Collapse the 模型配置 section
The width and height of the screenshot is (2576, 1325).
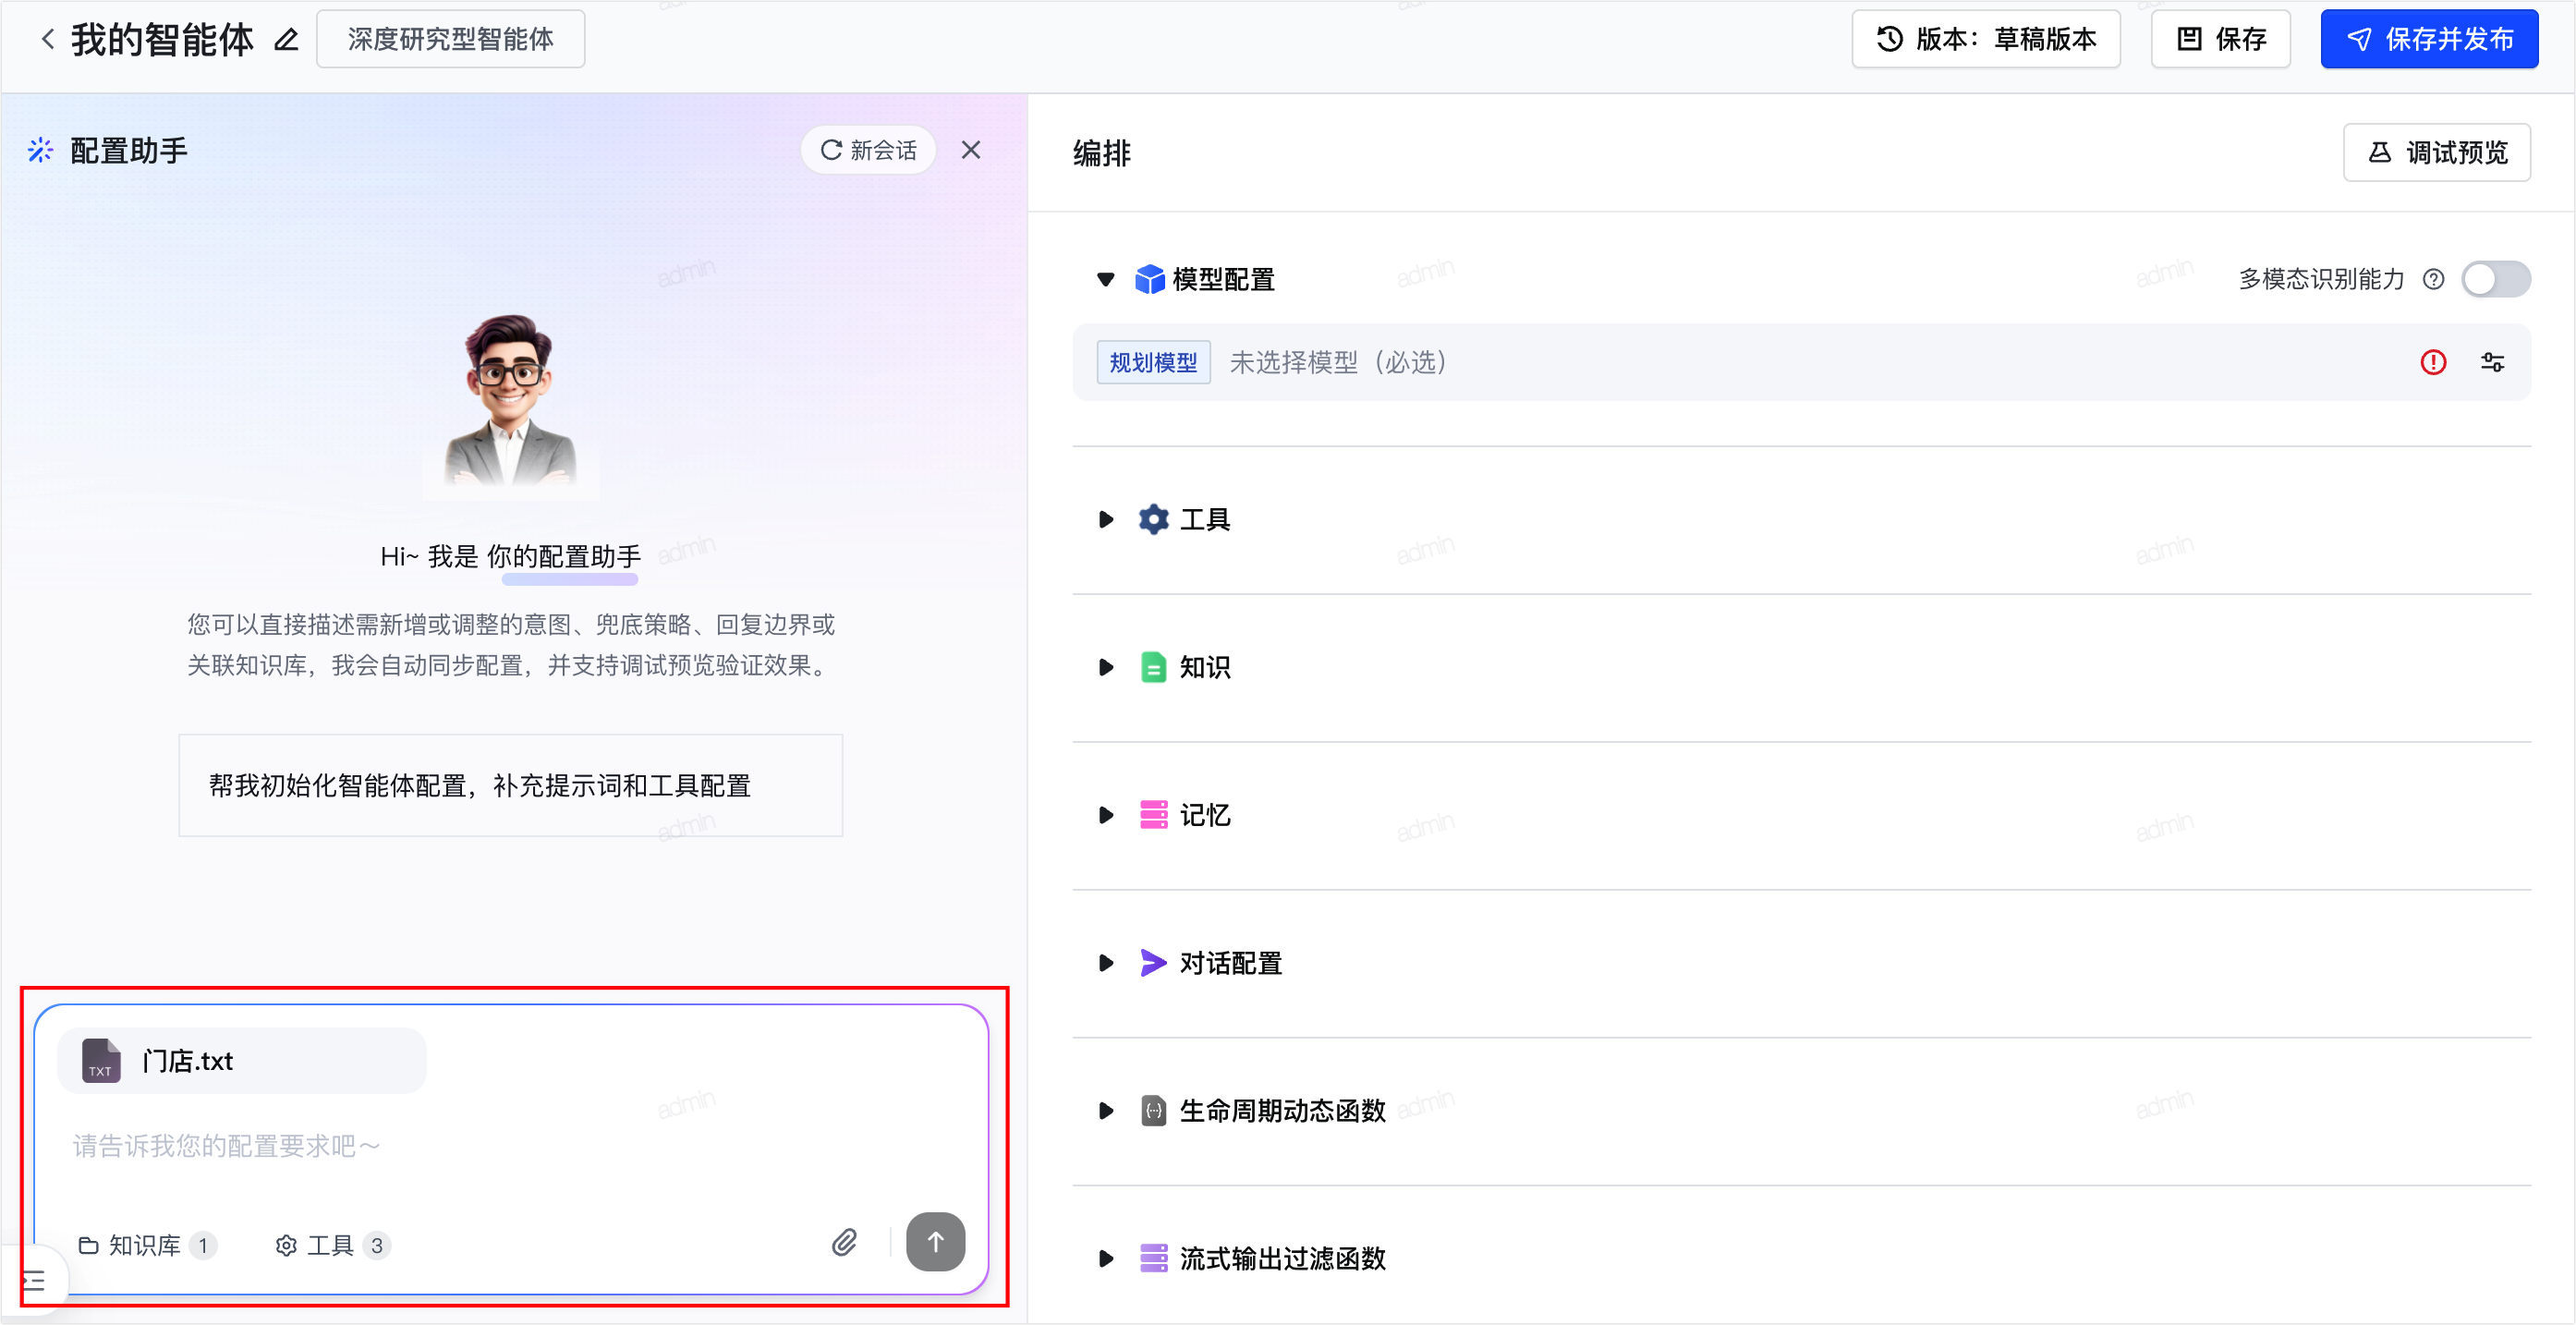[x=1105, y=279]
